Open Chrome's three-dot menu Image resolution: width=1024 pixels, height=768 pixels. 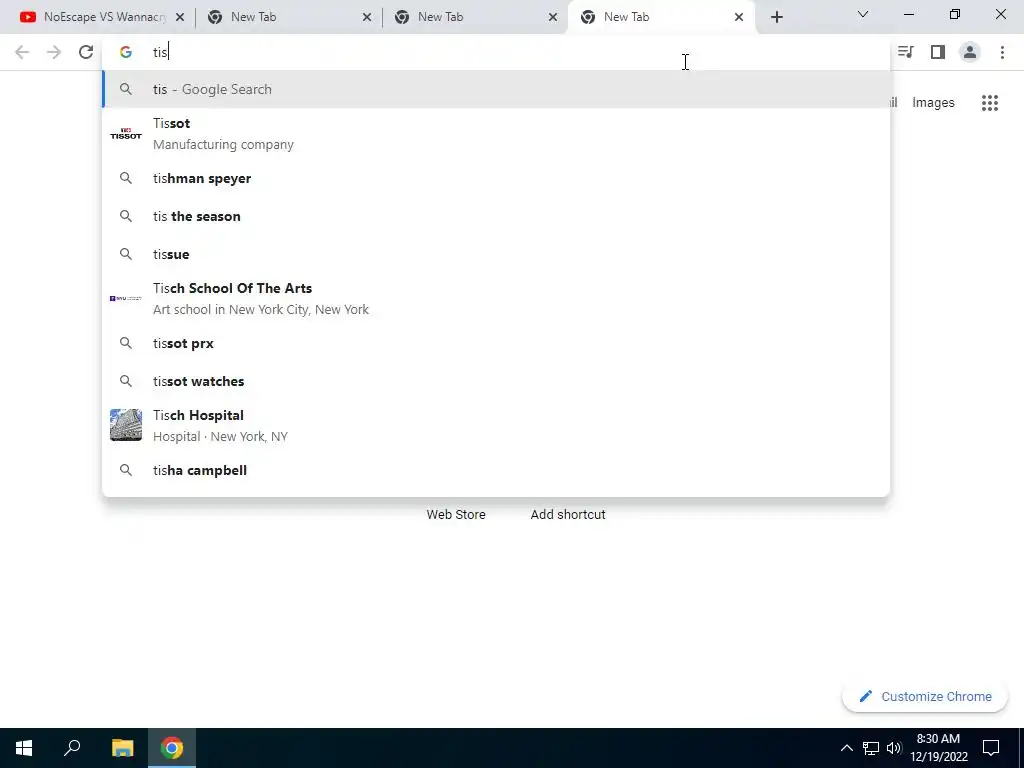point(1002,52)
